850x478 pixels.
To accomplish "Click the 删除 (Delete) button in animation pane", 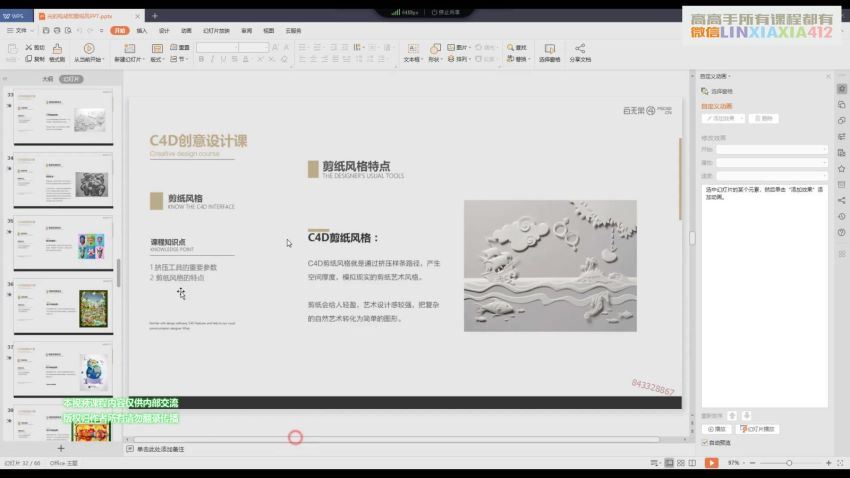I will tap(763, 118).
